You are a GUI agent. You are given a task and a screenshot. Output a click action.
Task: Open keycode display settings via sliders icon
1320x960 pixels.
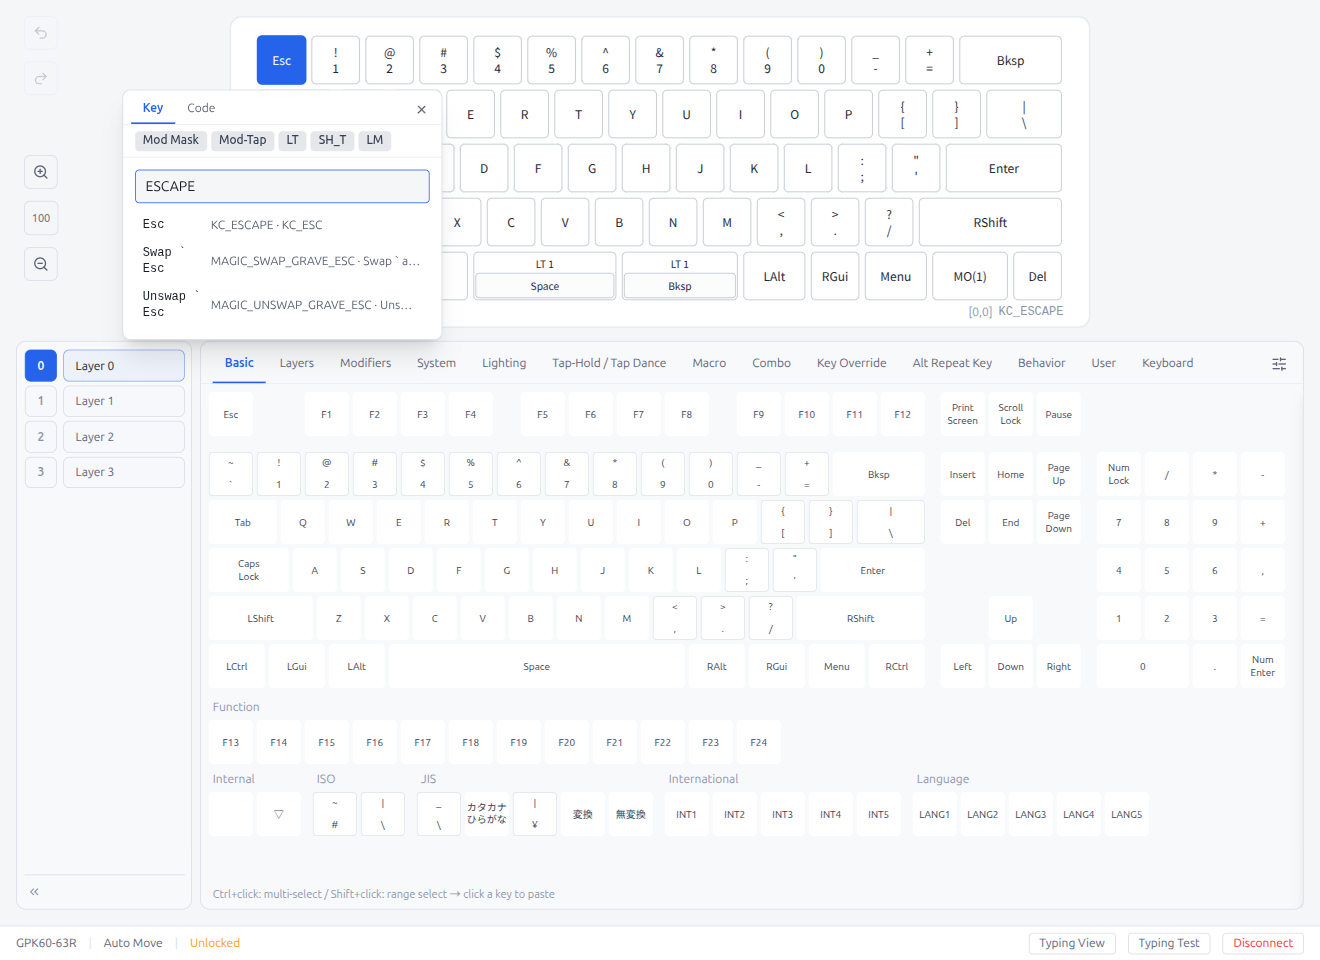point(1279,364)
